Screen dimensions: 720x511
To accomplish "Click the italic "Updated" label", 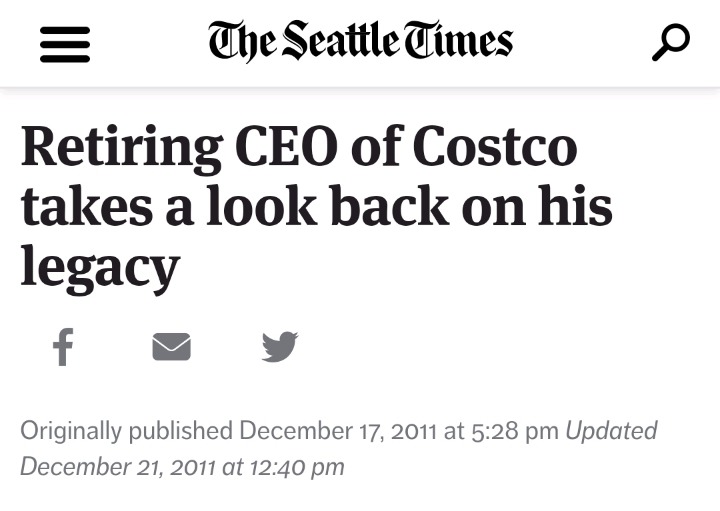I will [x=611, y=431].
